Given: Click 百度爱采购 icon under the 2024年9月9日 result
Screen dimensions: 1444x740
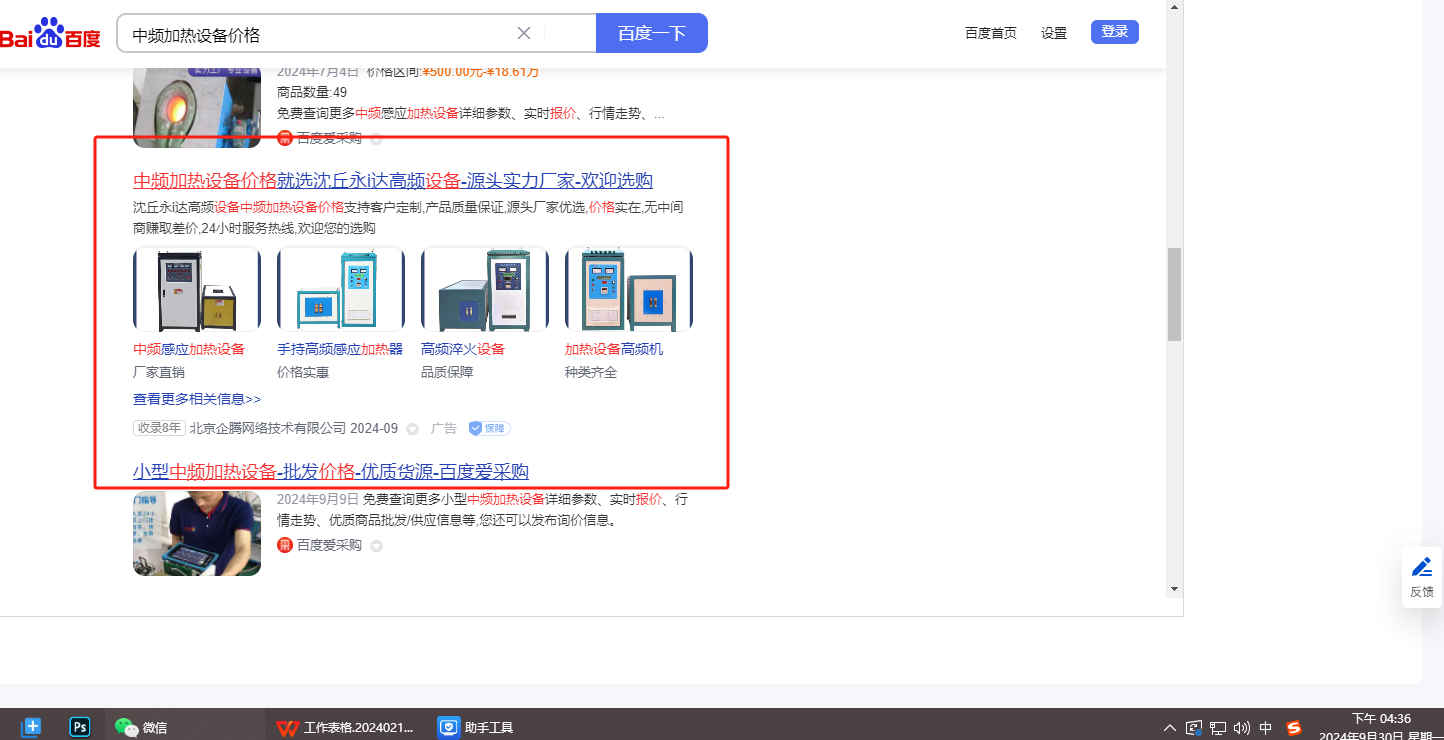Looking at the screenshot, I should tap(285, 545).
